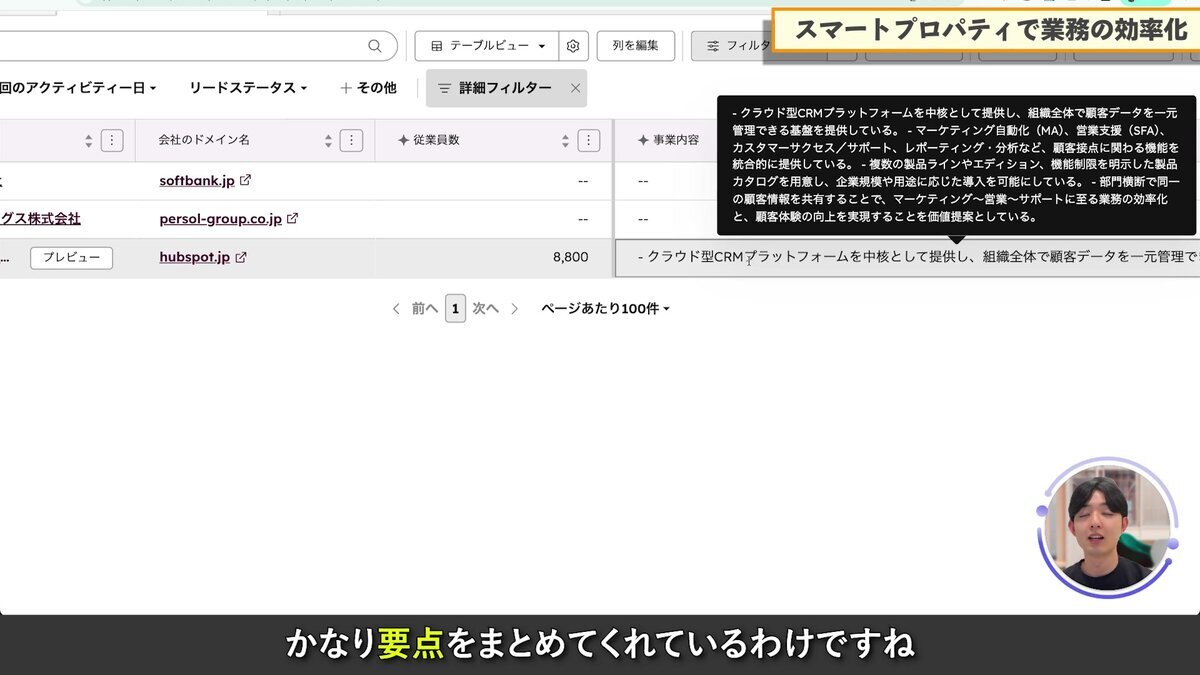Click the external link icon beside hubspot.jp
The width and height of the screenshot is (1200, 675).
click(x=243, y=256)
